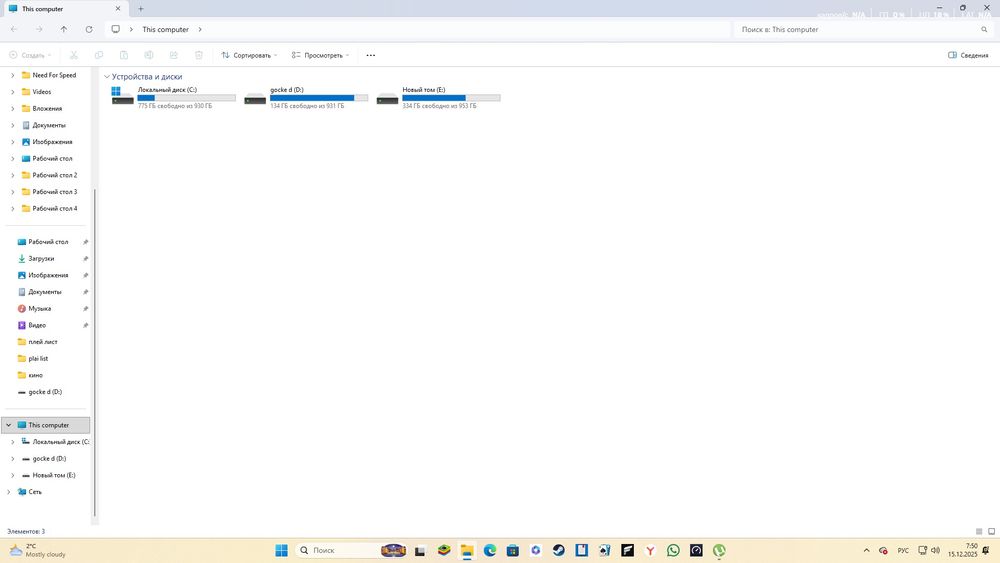Expand the Need For Speed folder
This screenshot has height=563, width=1000.
[12, 75]
